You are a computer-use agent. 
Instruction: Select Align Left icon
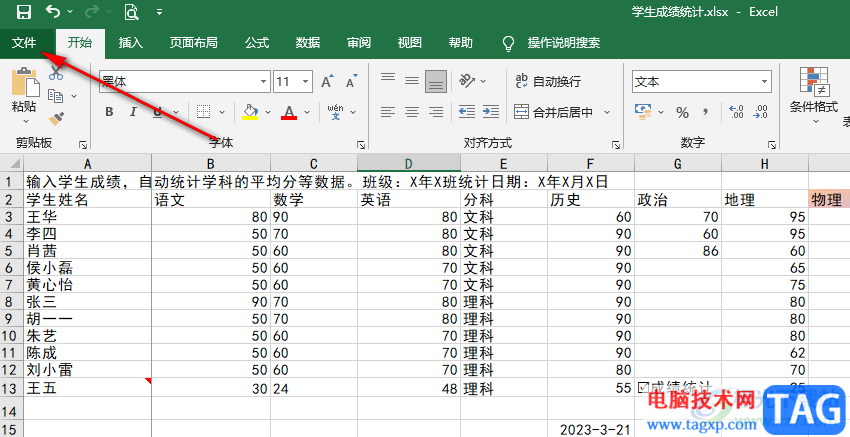388,112
